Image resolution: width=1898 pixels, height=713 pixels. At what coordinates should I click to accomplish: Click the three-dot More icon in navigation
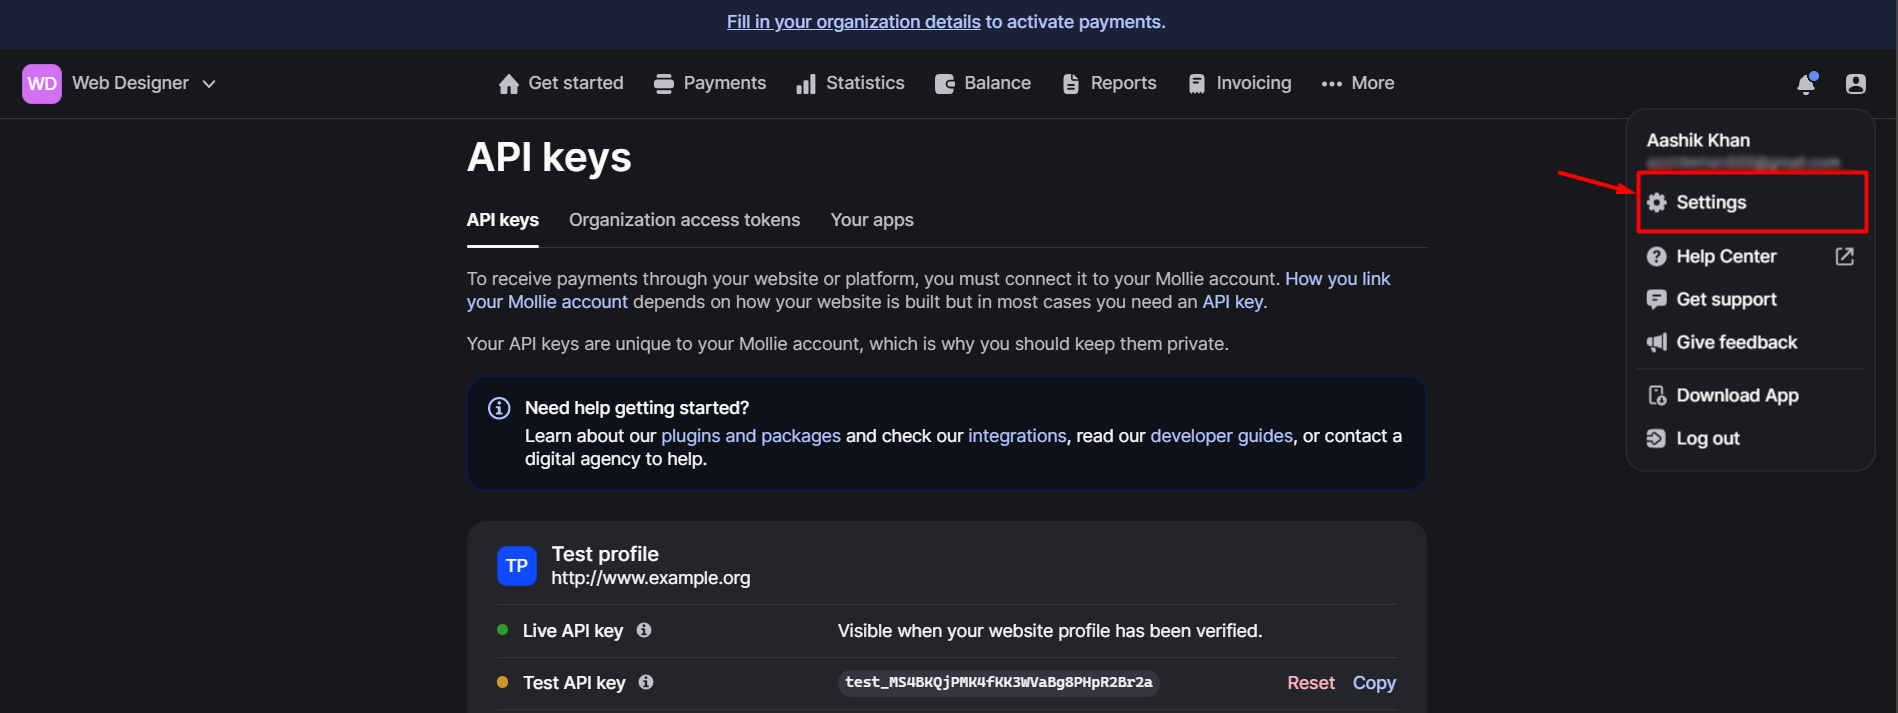[x=1331, y=84]
